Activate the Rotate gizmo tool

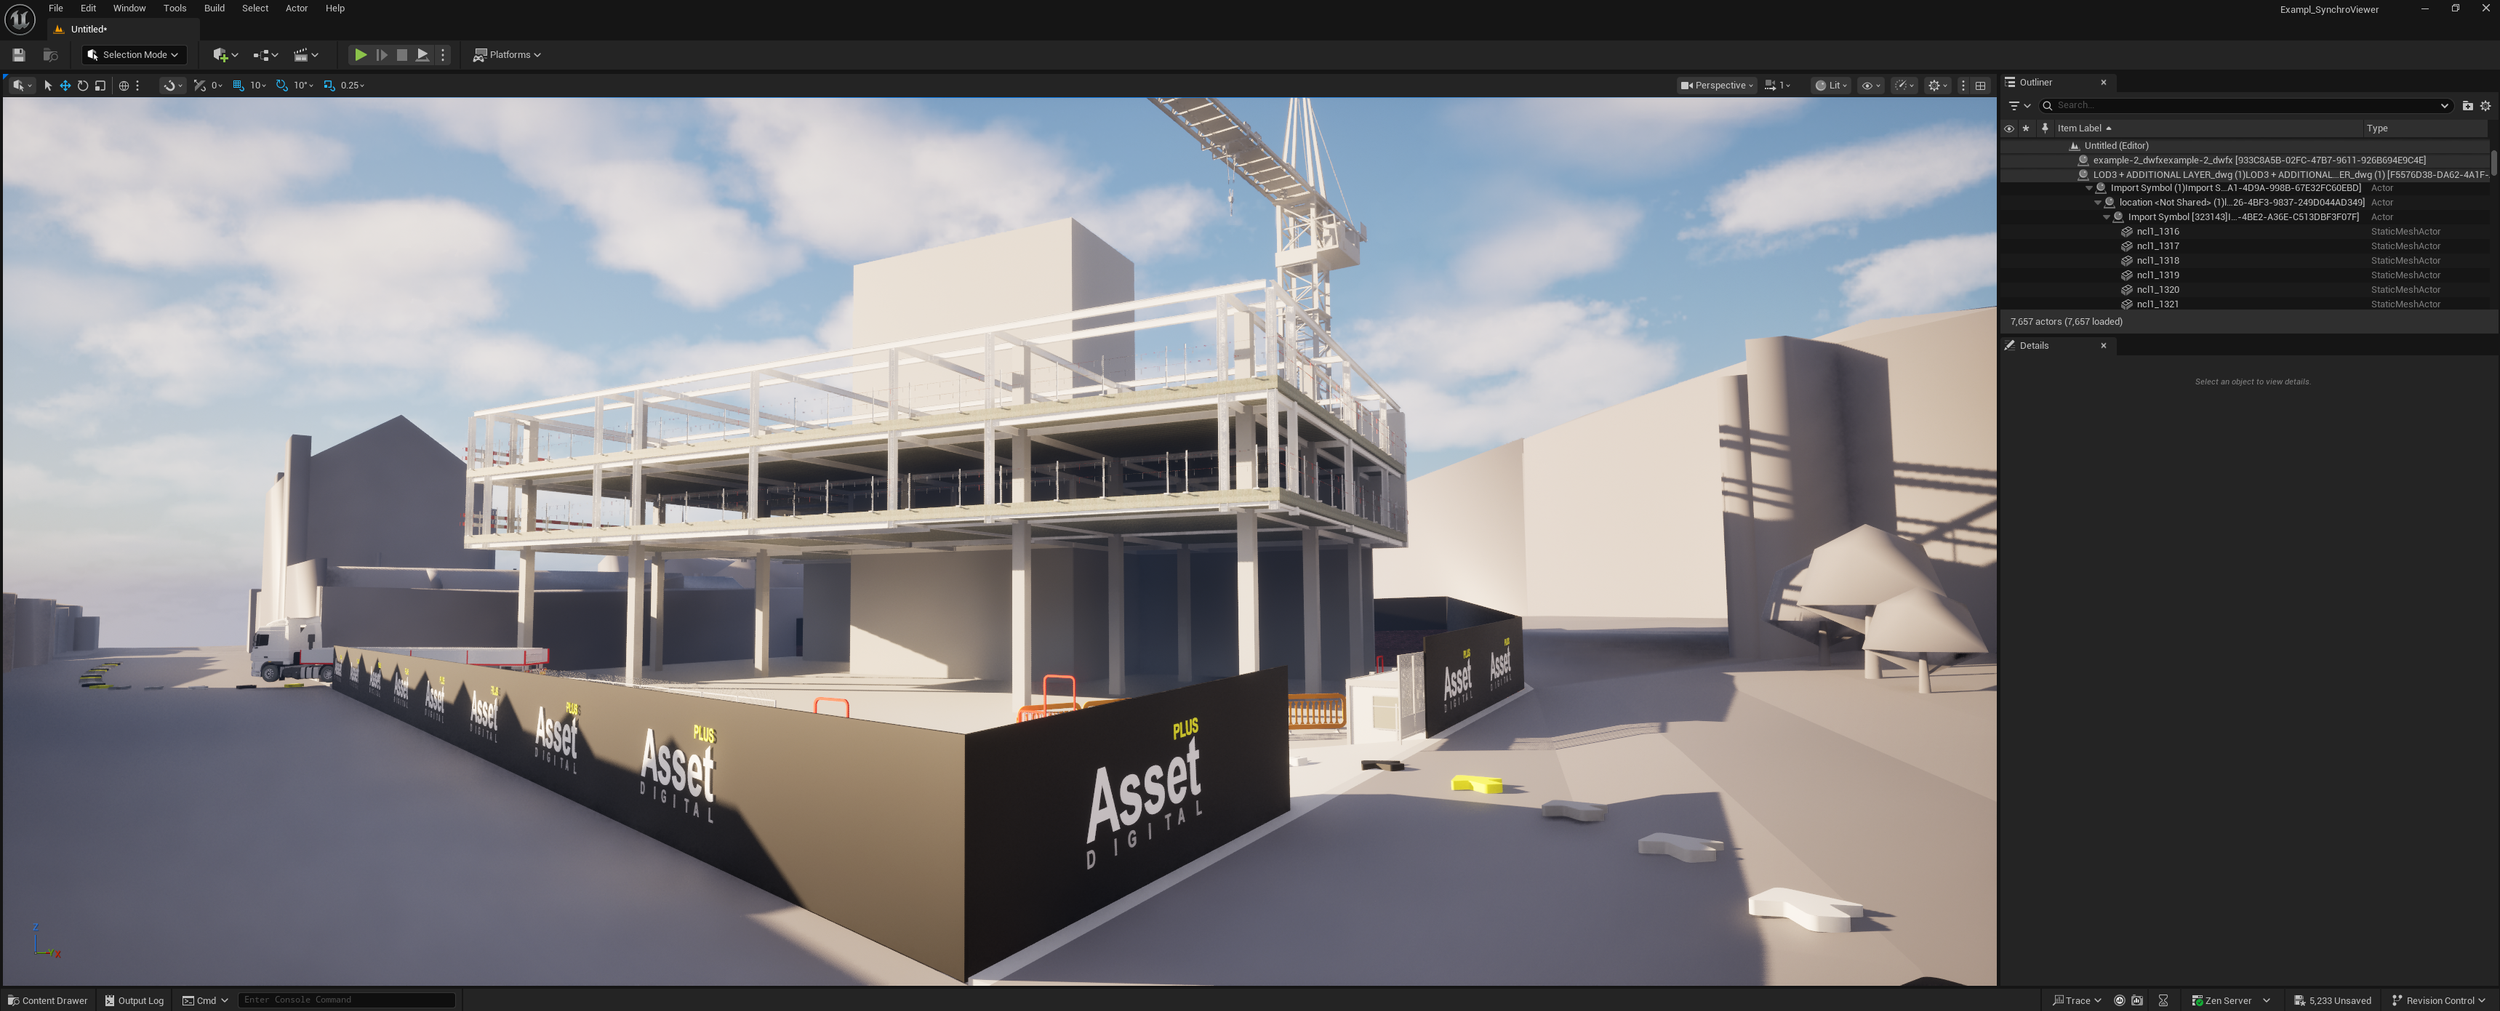coord(83,86)
